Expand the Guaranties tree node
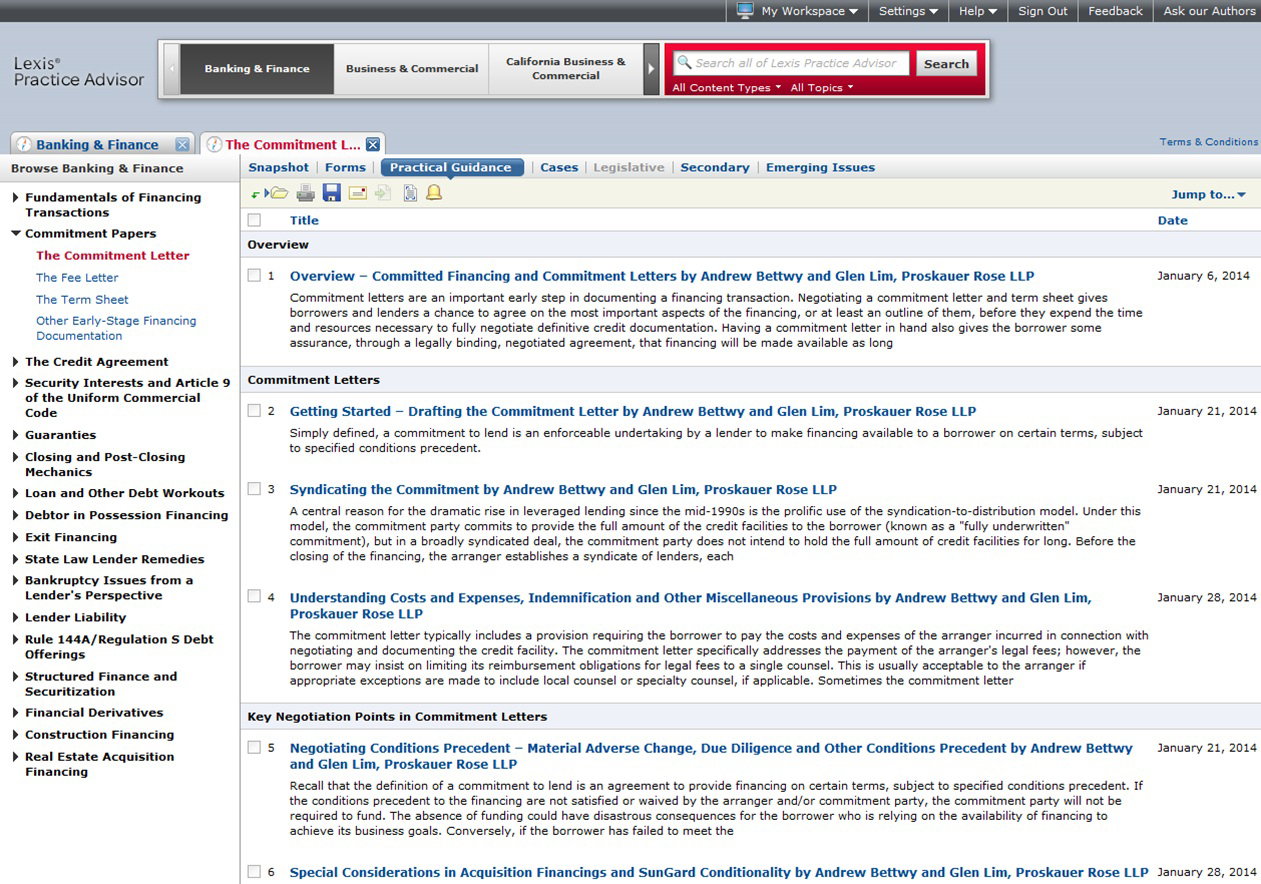This screenshot has width=1261, height=884. tap(15, 435)
